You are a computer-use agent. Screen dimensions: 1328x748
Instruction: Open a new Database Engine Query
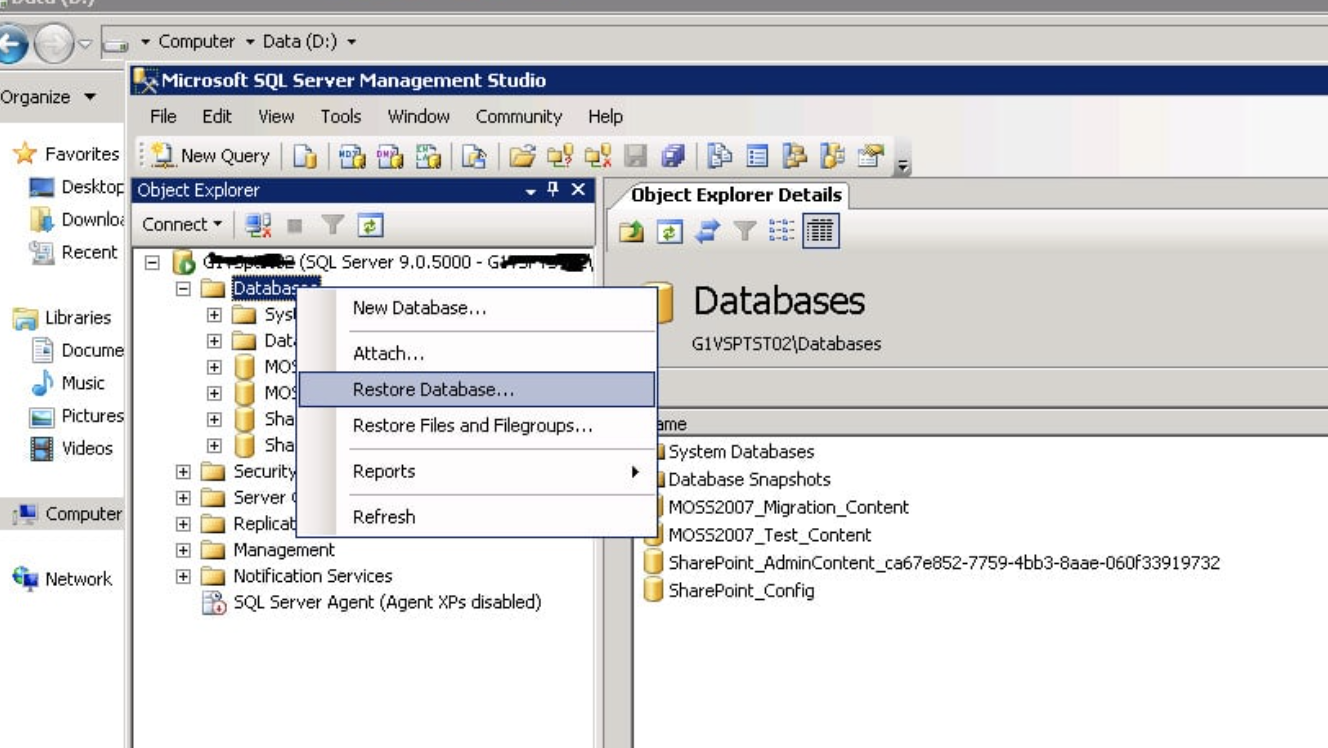coord(306,156)
